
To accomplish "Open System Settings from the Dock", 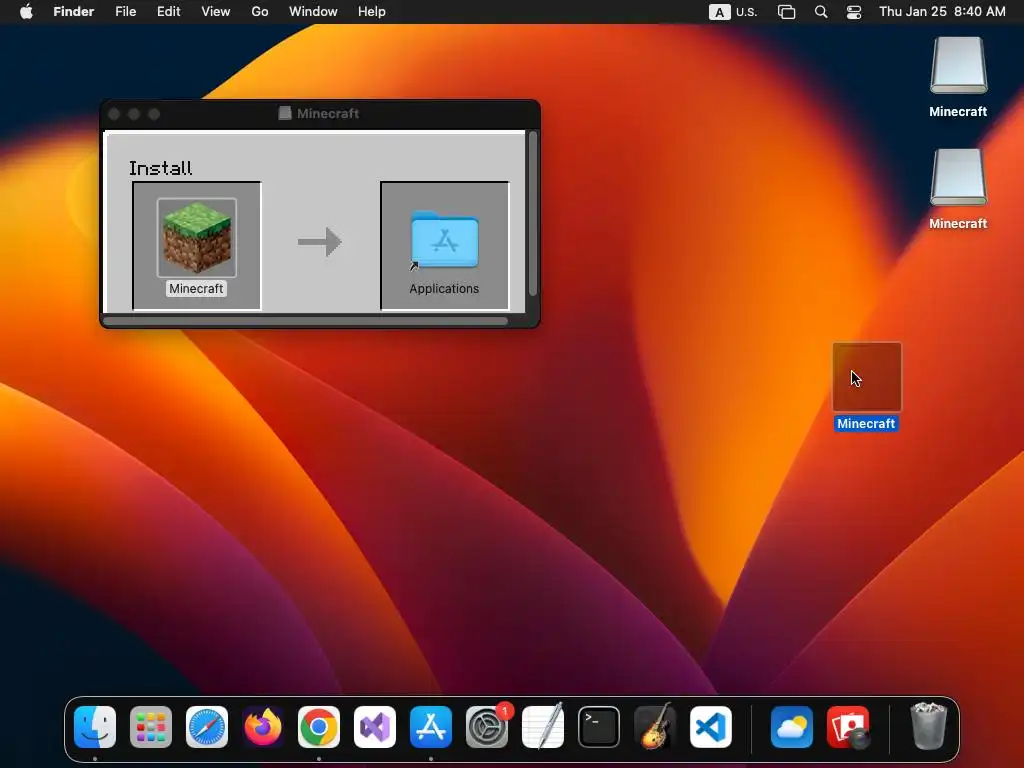I will [487, 727].
